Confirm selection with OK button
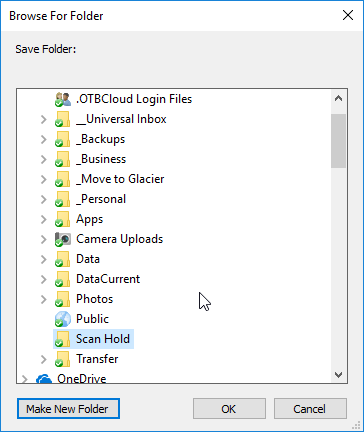Viewport: 364px width, 432px height. [x=229, y=409]
